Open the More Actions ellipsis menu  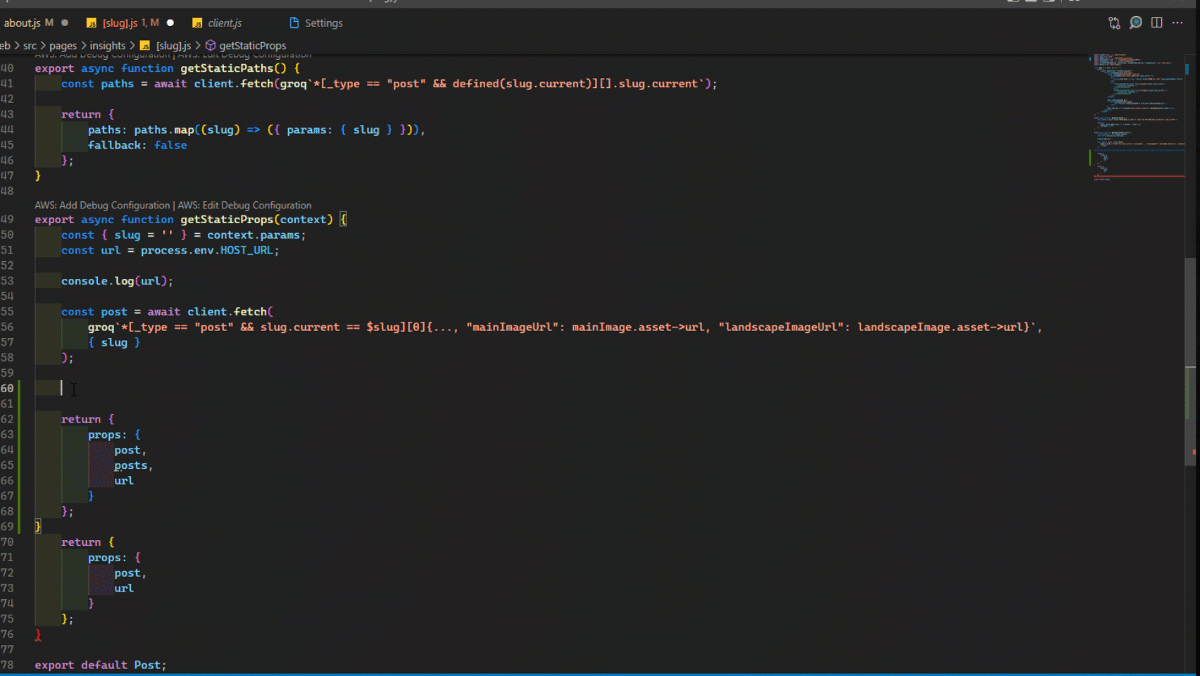click(1179, 22)
